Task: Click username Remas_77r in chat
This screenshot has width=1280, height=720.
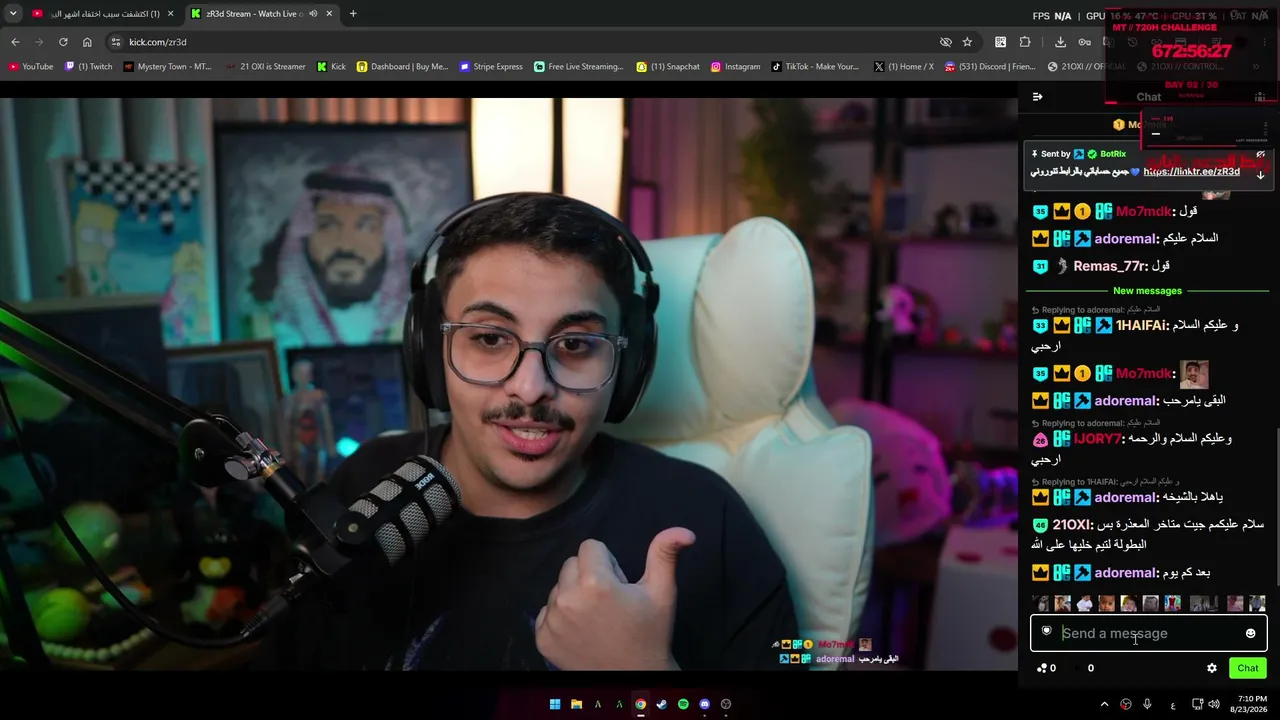Action: (x=1109, y=266)
